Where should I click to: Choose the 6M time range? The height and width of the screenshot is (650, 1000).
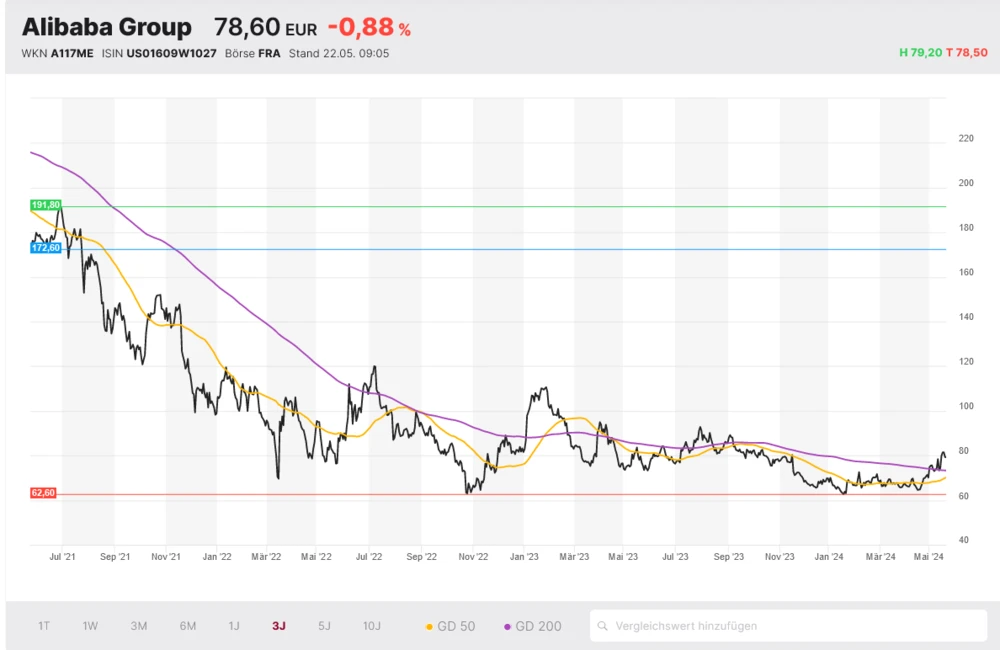pyautogui.click(x=187, y=626)
